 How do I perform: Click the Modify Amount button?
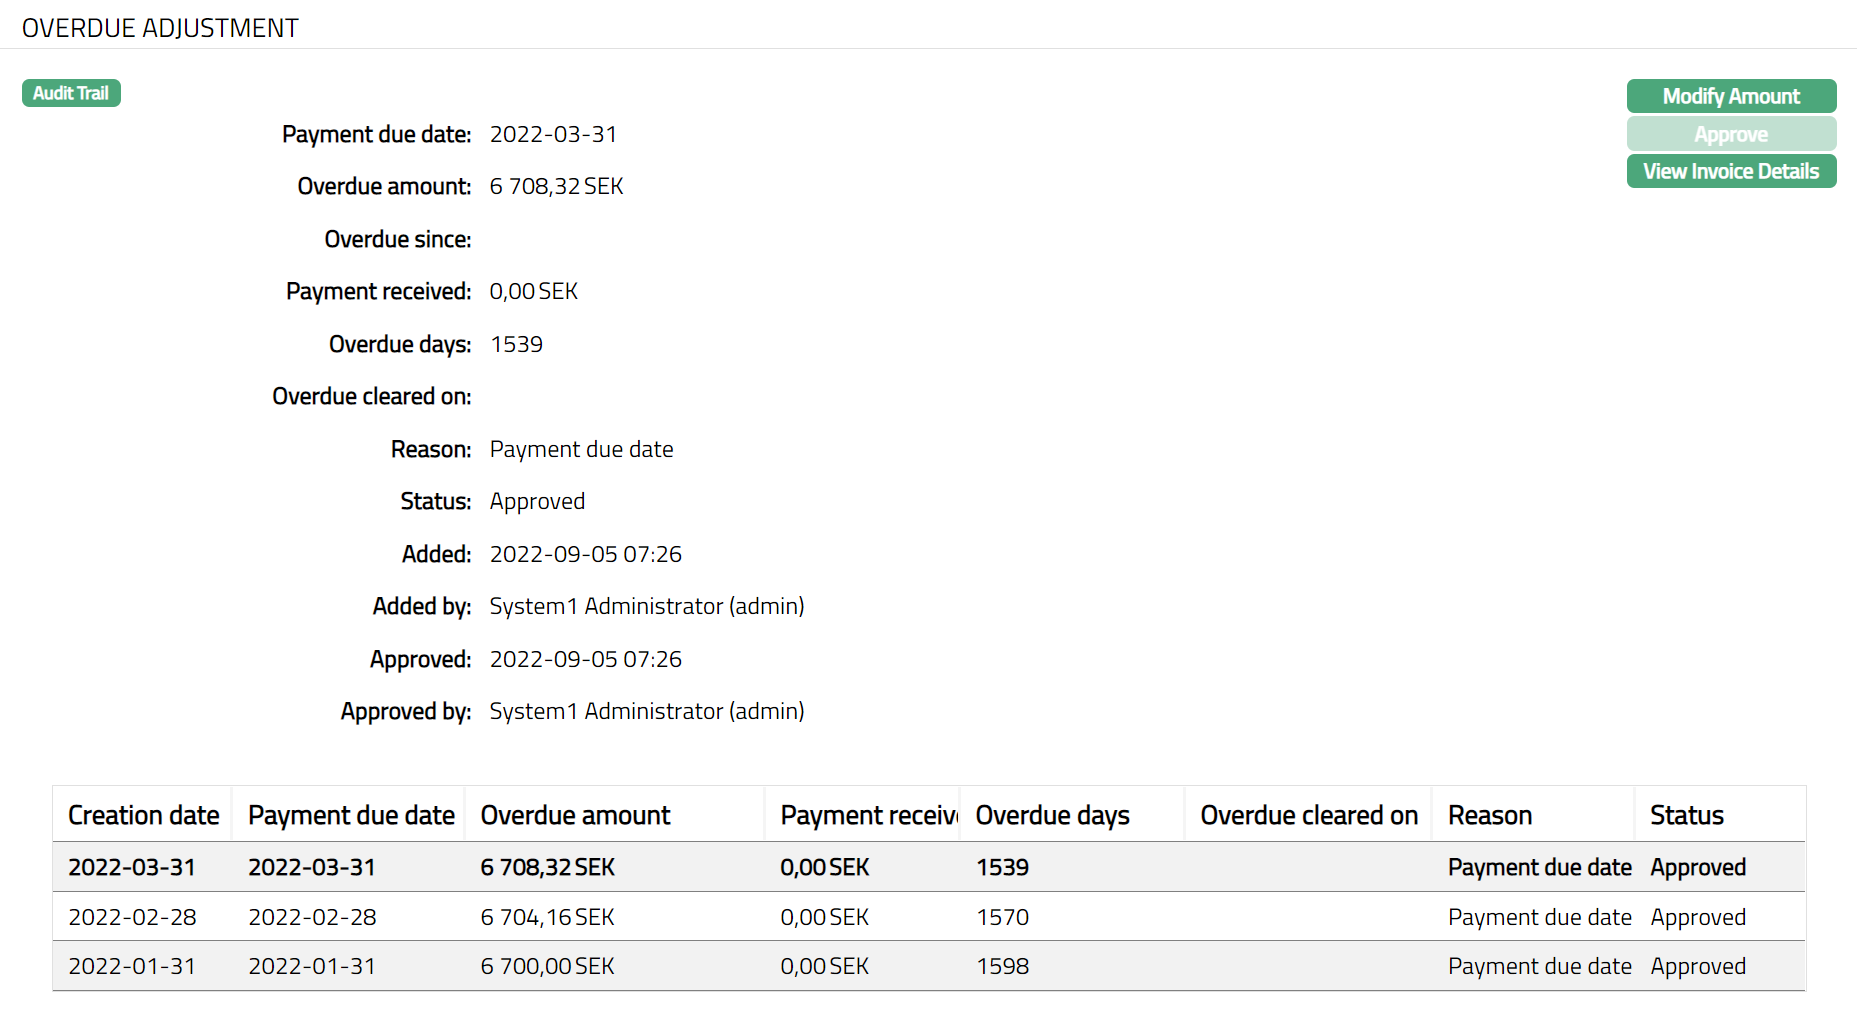1730,96
